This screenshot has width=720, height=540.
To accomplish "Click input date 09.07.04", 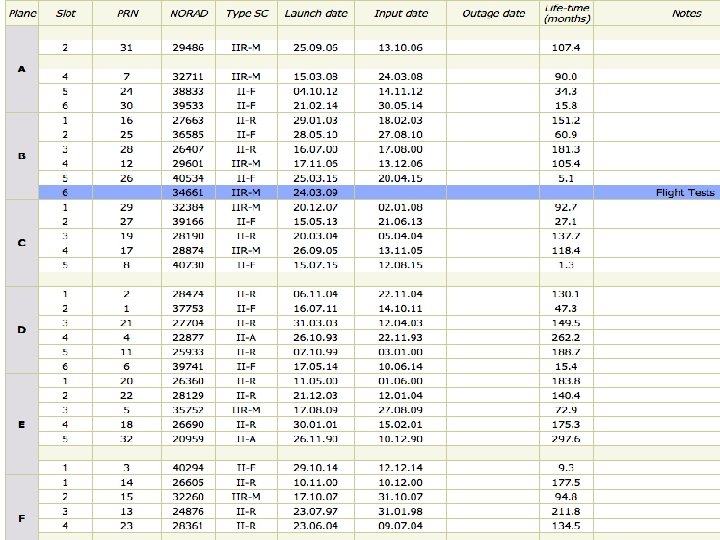I will [400, 525].
